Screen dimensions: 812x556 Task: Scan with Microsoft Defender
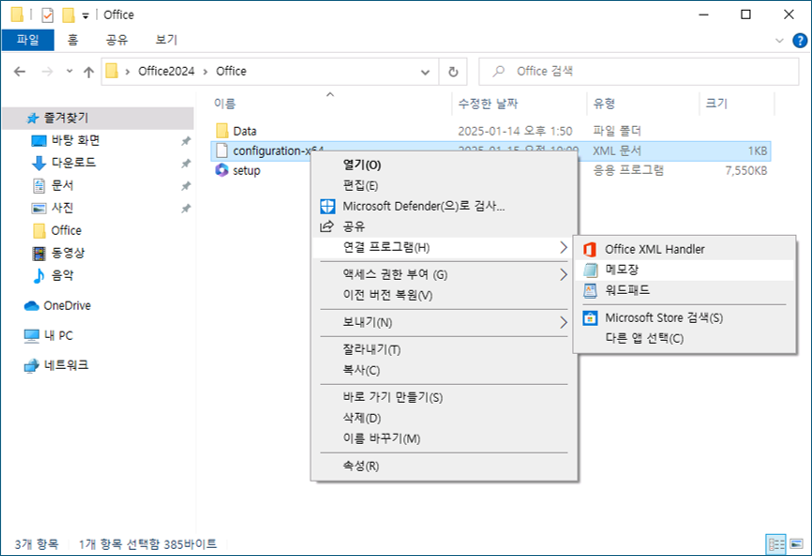[444, 206]
